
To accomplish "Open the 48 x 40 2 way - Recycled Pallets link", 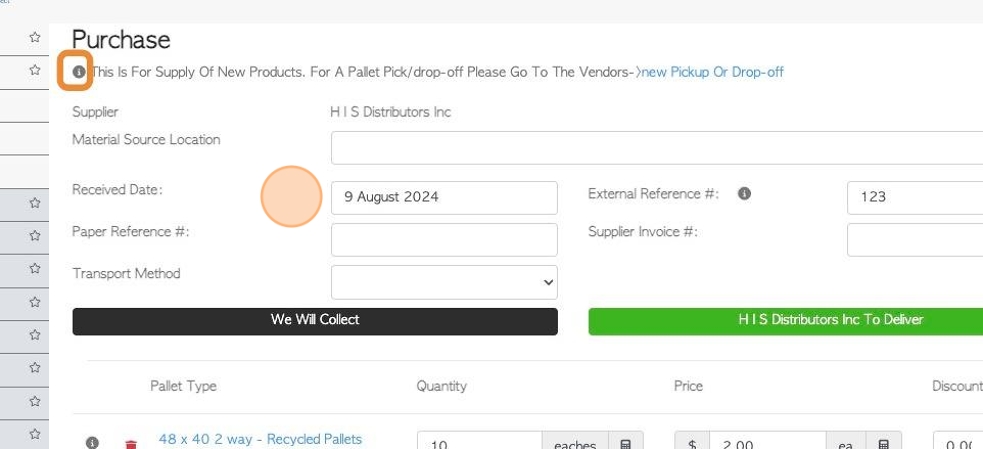I will tap(260, 439).
